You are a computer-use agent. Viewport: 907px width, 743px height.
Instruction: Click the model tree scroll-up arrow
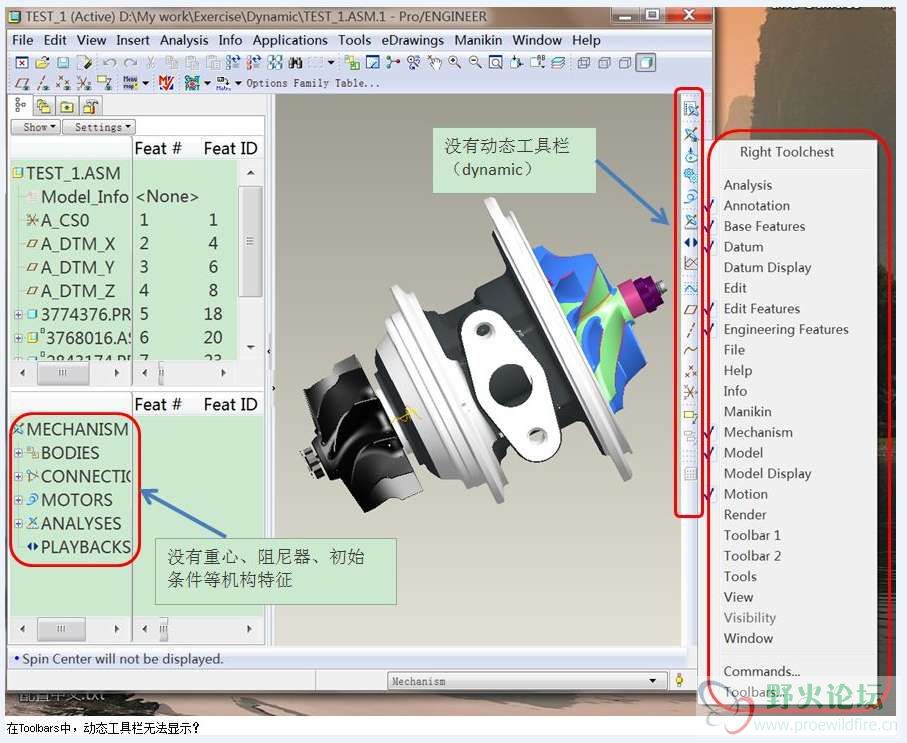(x=250, y=173)
